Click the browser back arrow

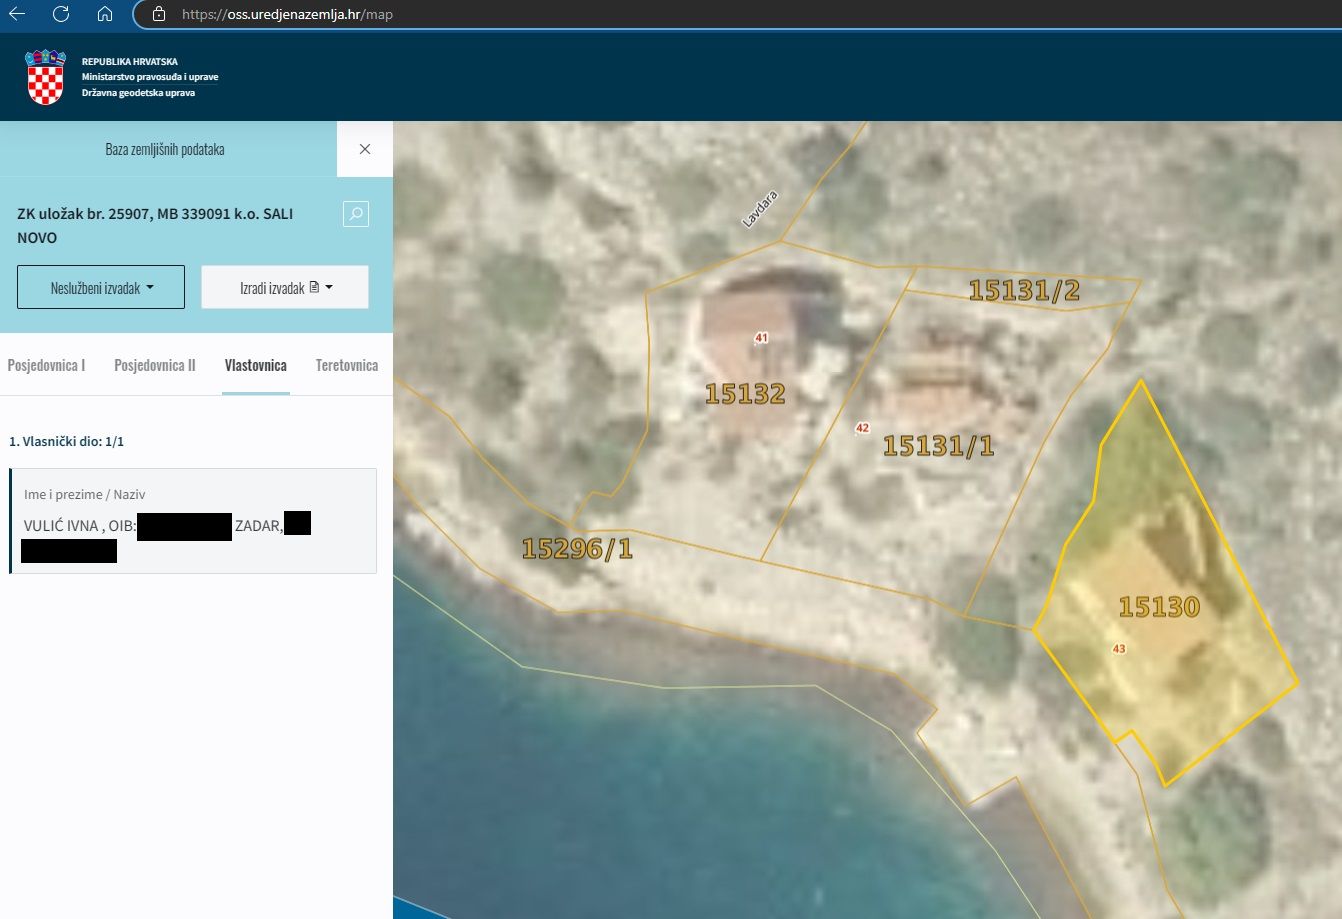click(x=17, y=14)
